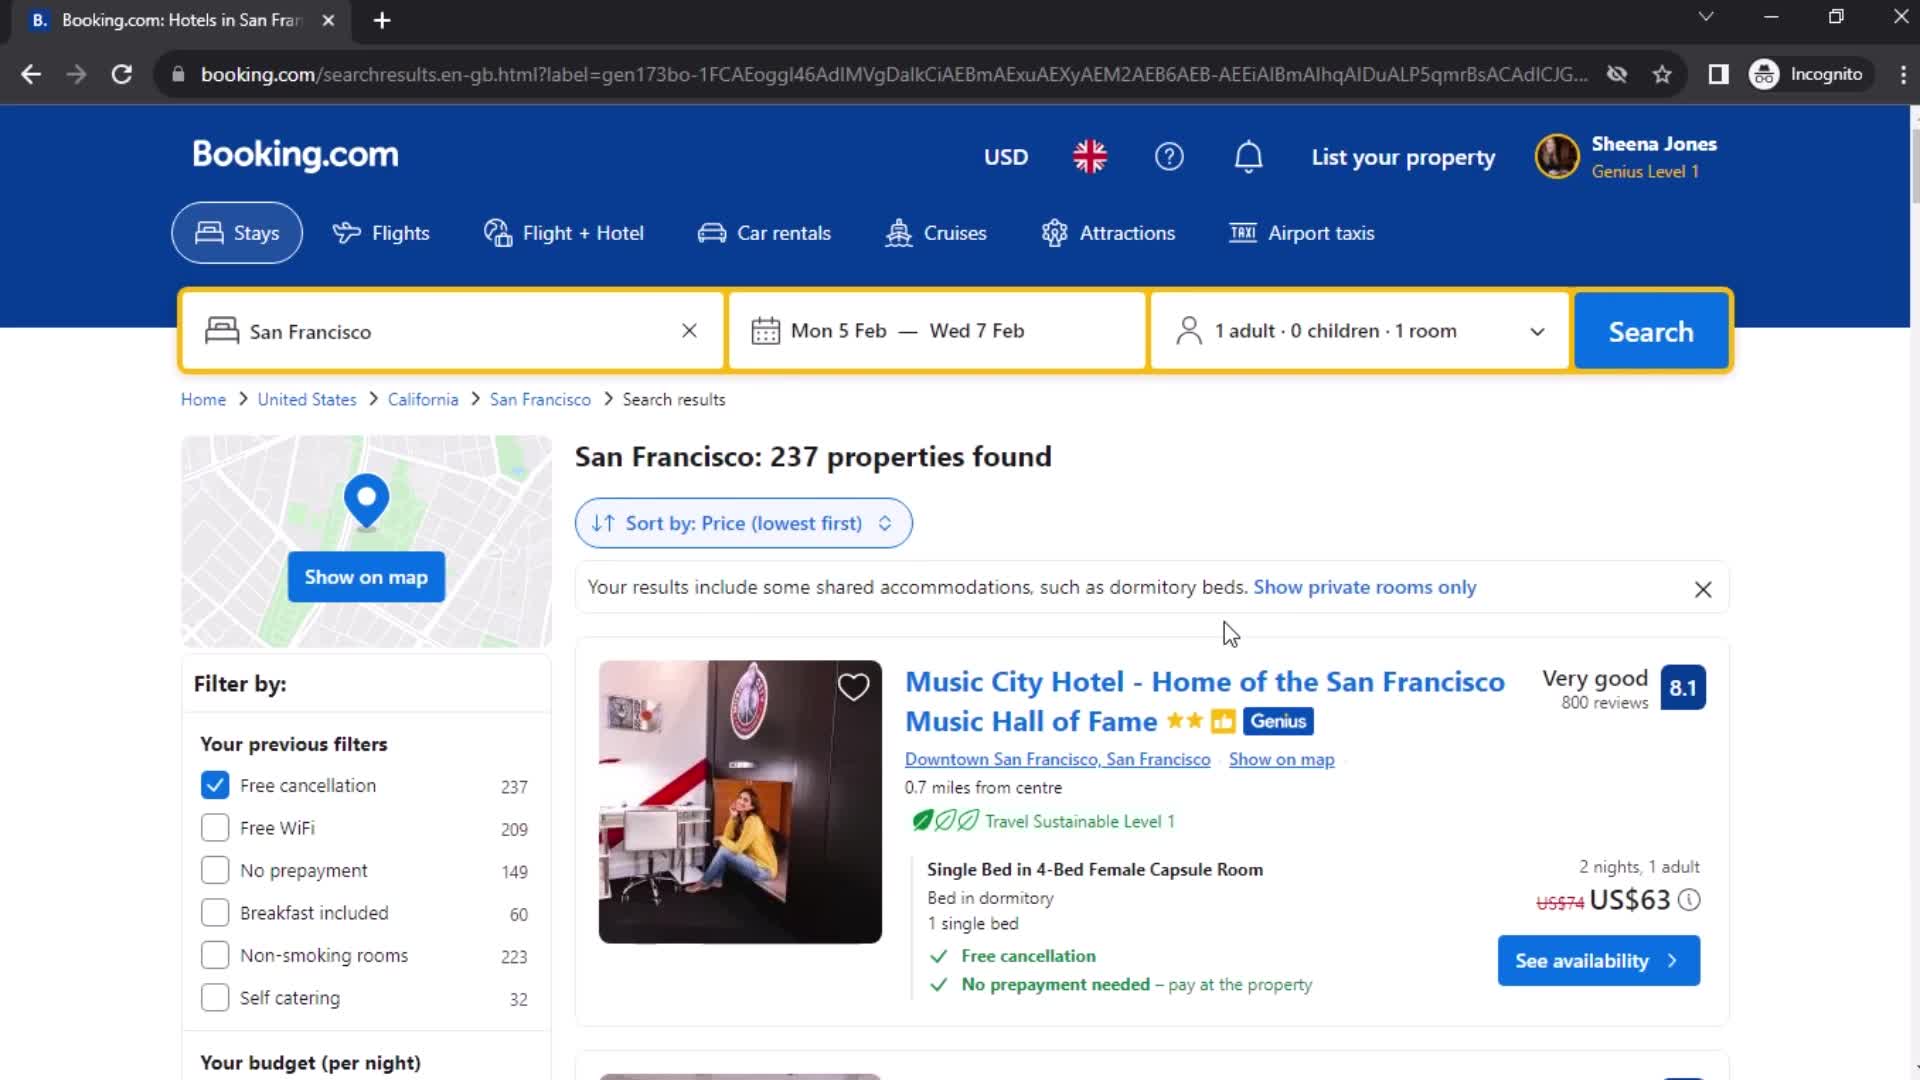
Task: Check the No prepayment filter
Action: tap(215, 871)
